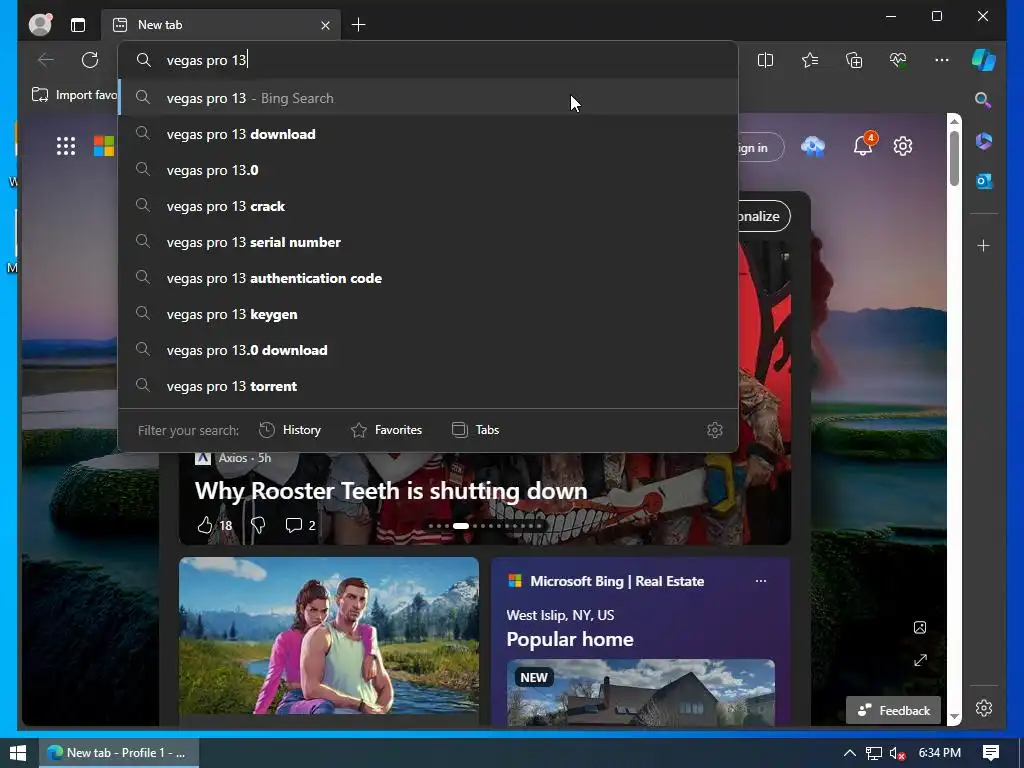
Task: Open page settings gear near bell
Action: click(x=903, y=146)
